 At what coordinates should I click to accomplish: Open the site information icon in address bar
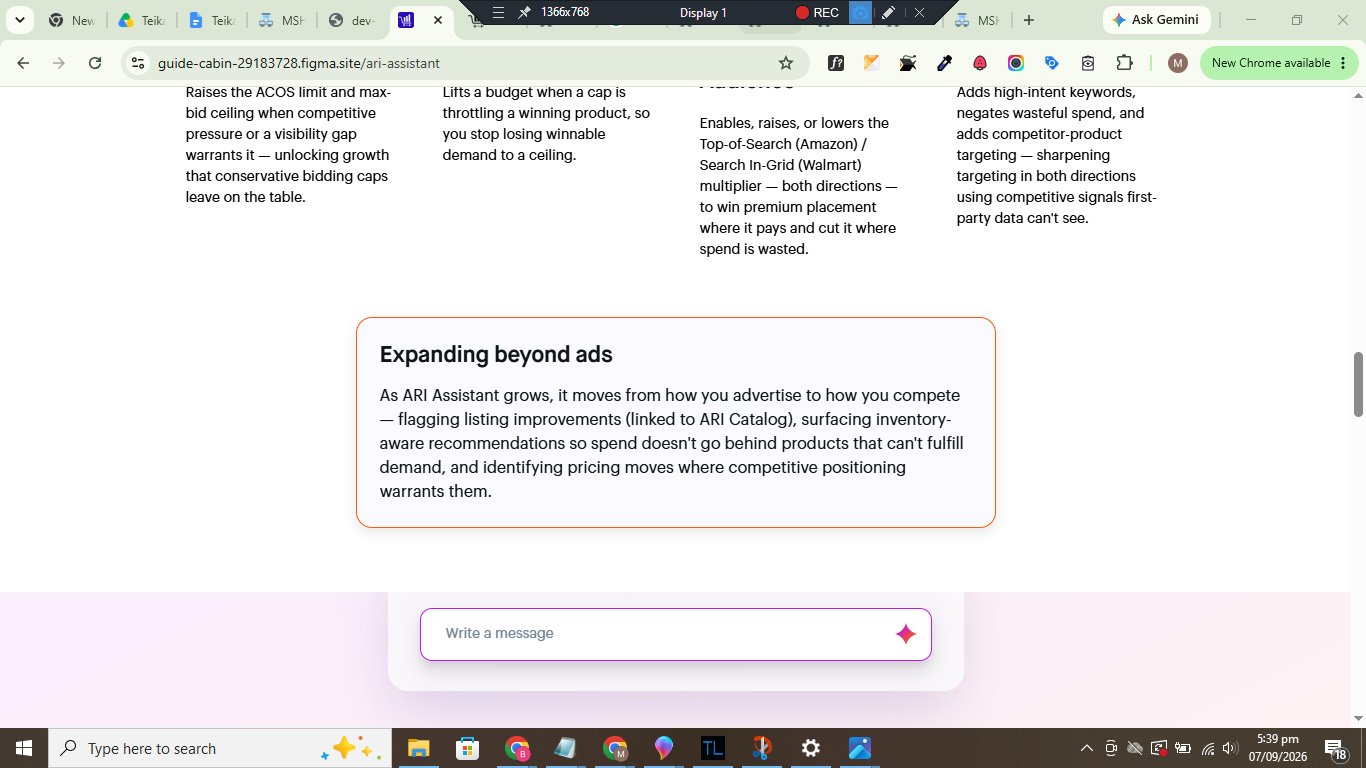pyautogui.click(x=139, y=63)
